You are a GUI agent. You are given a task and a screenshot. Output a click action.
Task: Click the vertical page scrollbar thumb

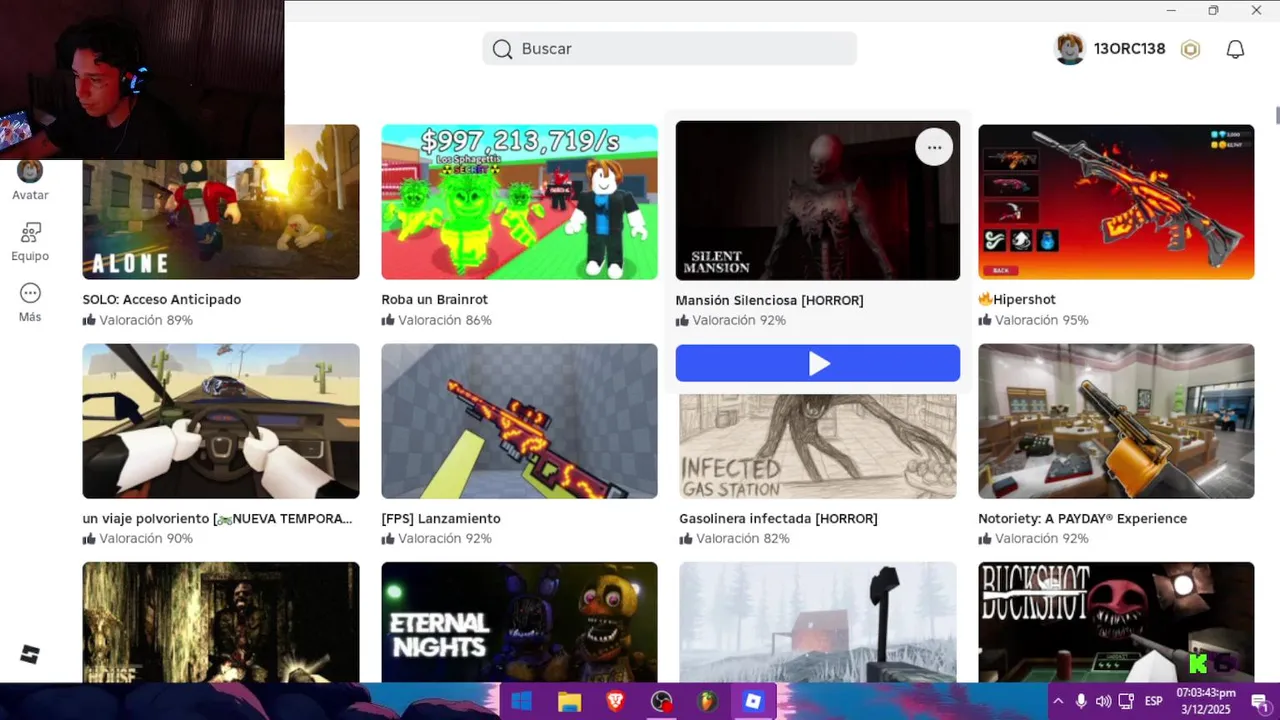tap(1277, 114)
